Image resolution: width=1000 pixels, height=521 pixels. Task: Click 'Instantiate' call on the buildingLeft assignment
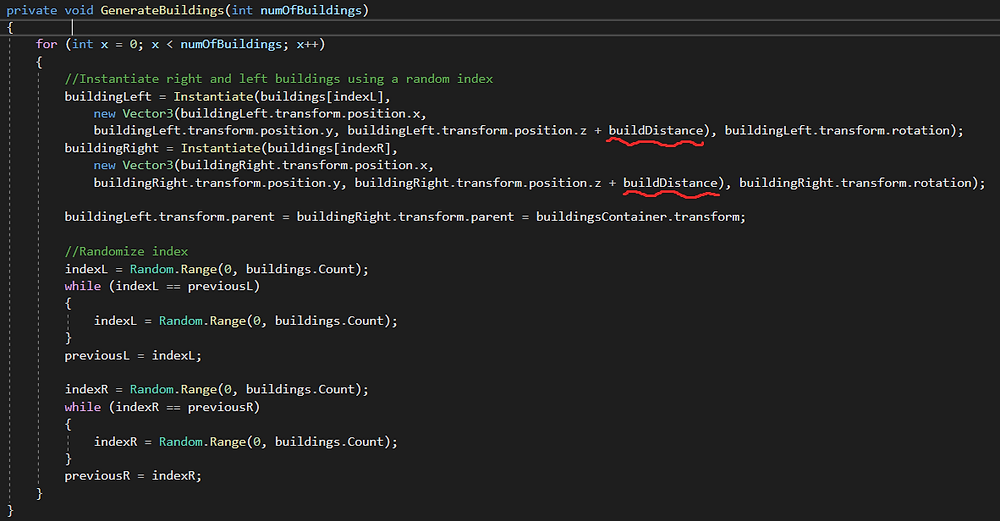point(213,96)
